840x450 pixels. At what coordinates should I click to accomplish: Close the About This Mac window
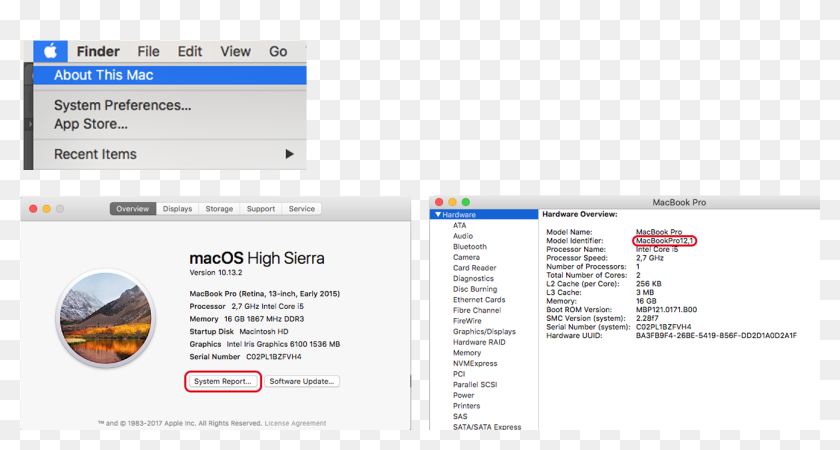[x=33, y=209]
